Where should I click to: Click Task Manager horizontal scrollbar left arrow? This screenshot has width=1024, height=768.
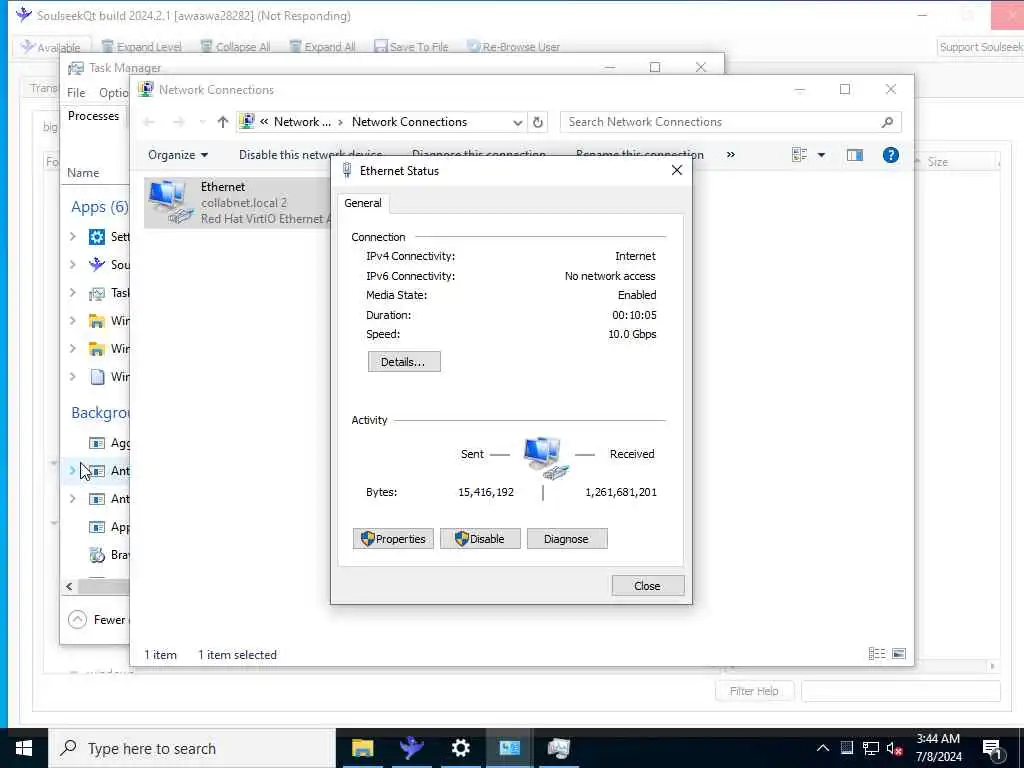click(x=69, y=586)
